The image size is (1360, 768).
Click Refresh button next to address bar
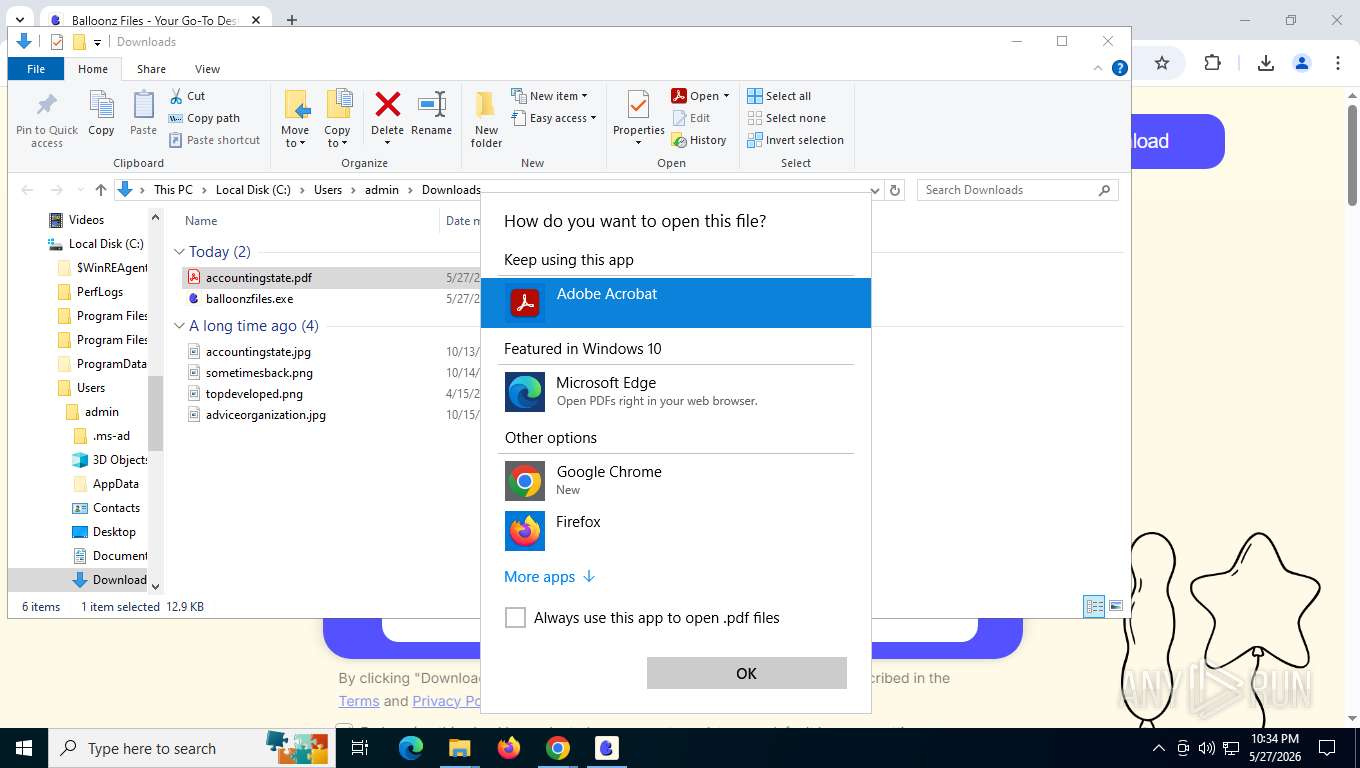point(895,190)
